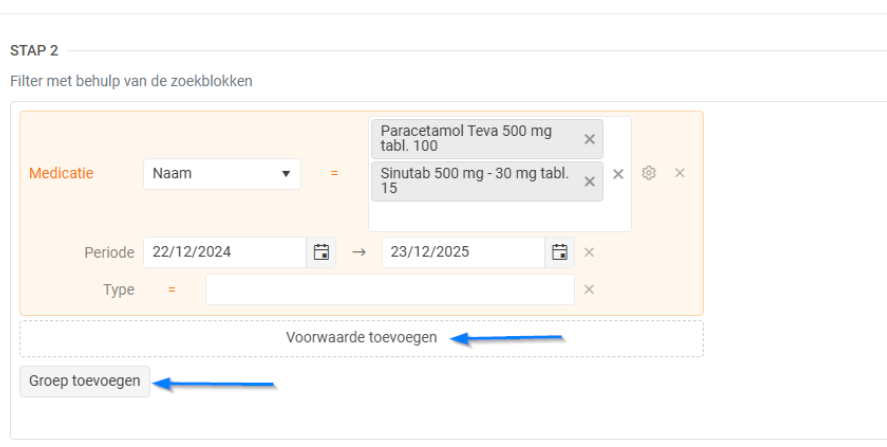The height and width of the screenshot is (447, 887).
Task: Change the equals operator next to Naam
Action: (334, 174)
